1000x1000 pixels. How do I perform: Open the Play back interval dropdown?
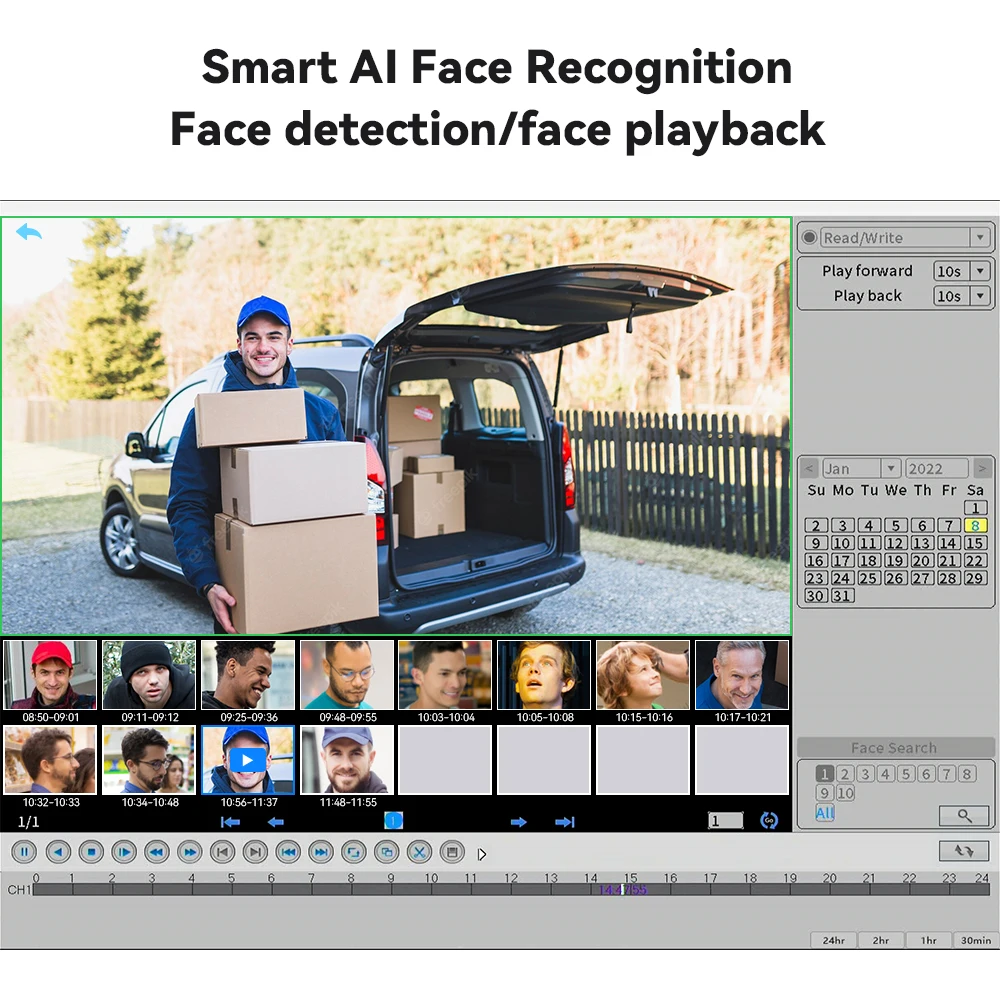(x=980, y=296)
